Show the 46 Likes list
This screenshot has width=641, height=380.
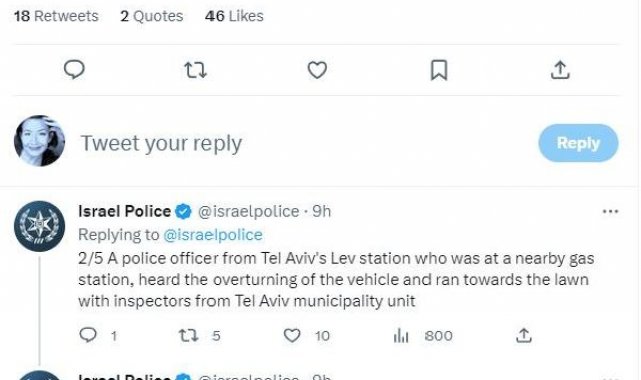234,16
